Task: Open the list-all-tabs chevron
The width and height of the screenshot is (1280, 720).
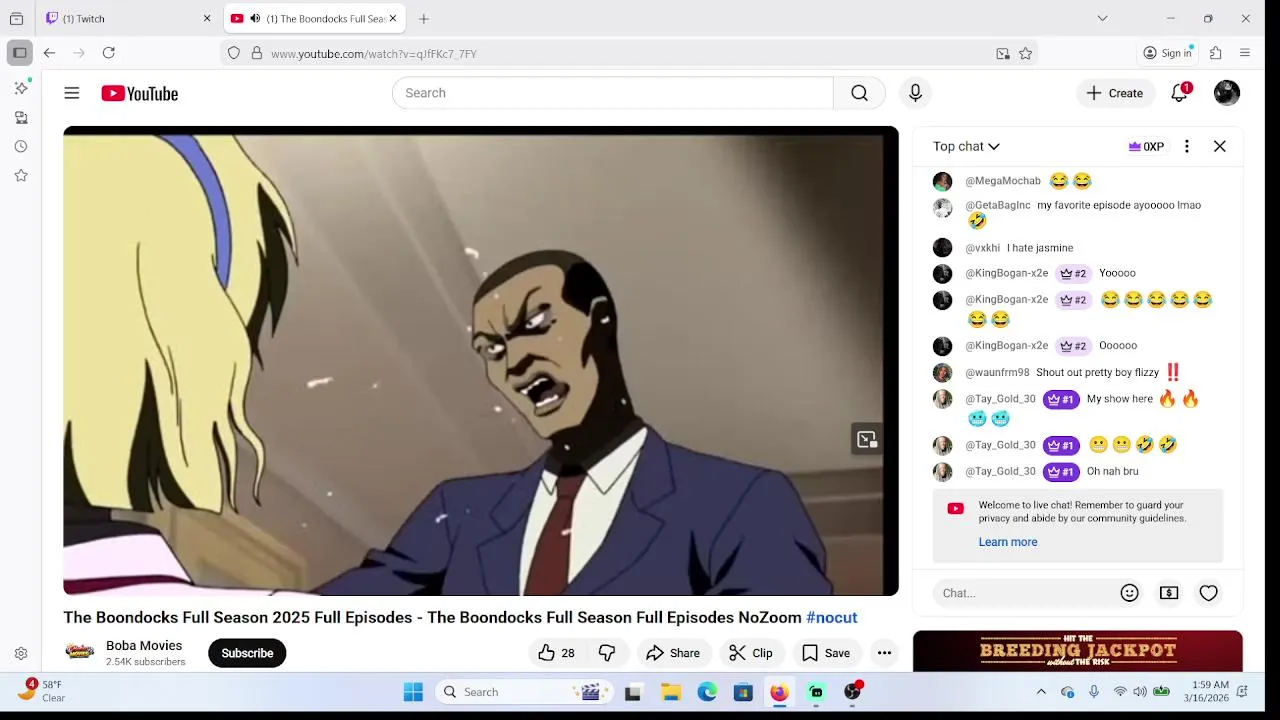Action: [1102, 18]
